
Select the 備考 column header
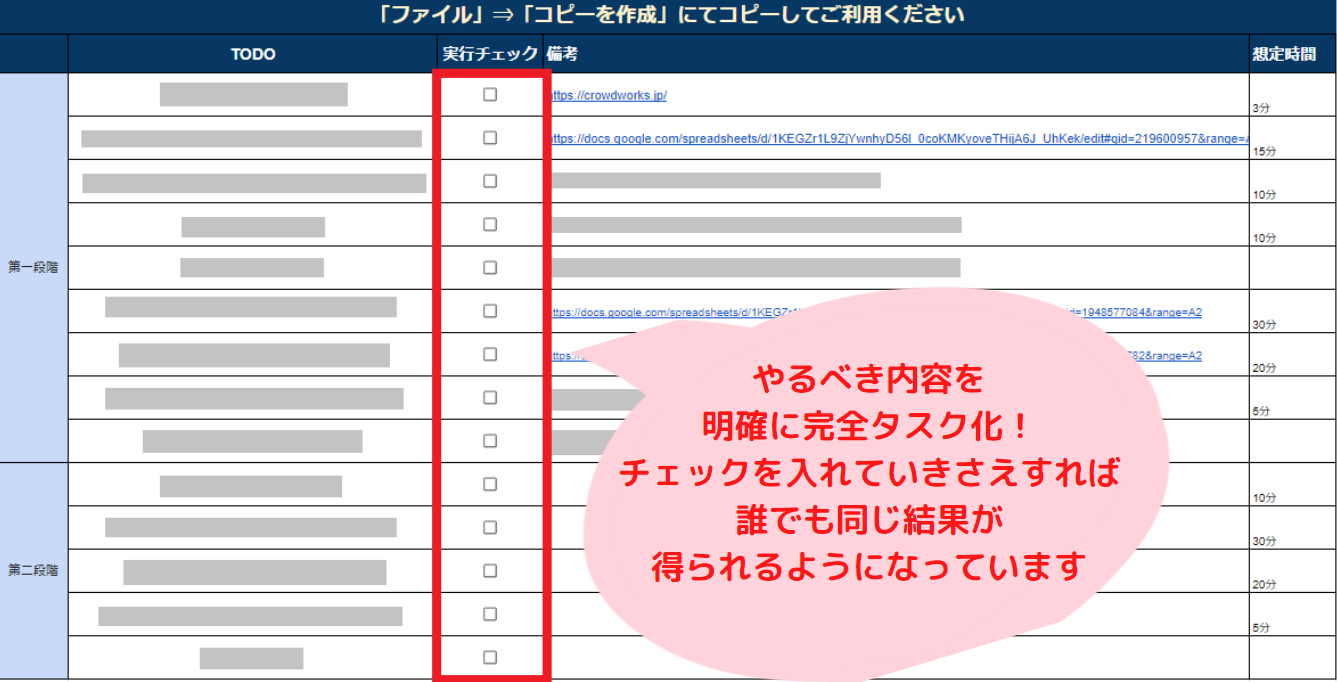click(896, 54)
